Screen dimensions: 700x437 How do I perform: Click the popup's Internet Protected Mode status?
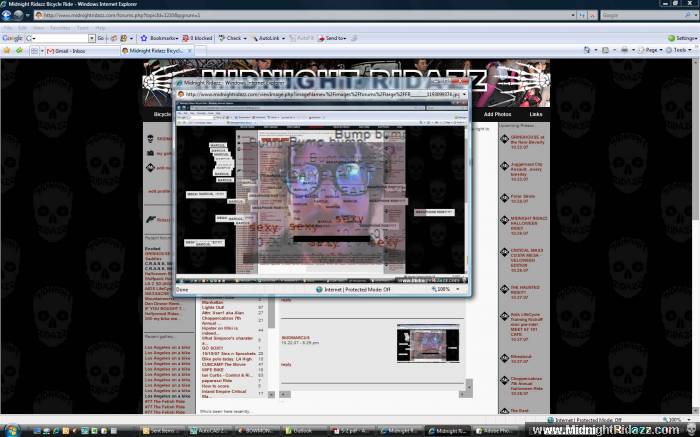[353, 289]
